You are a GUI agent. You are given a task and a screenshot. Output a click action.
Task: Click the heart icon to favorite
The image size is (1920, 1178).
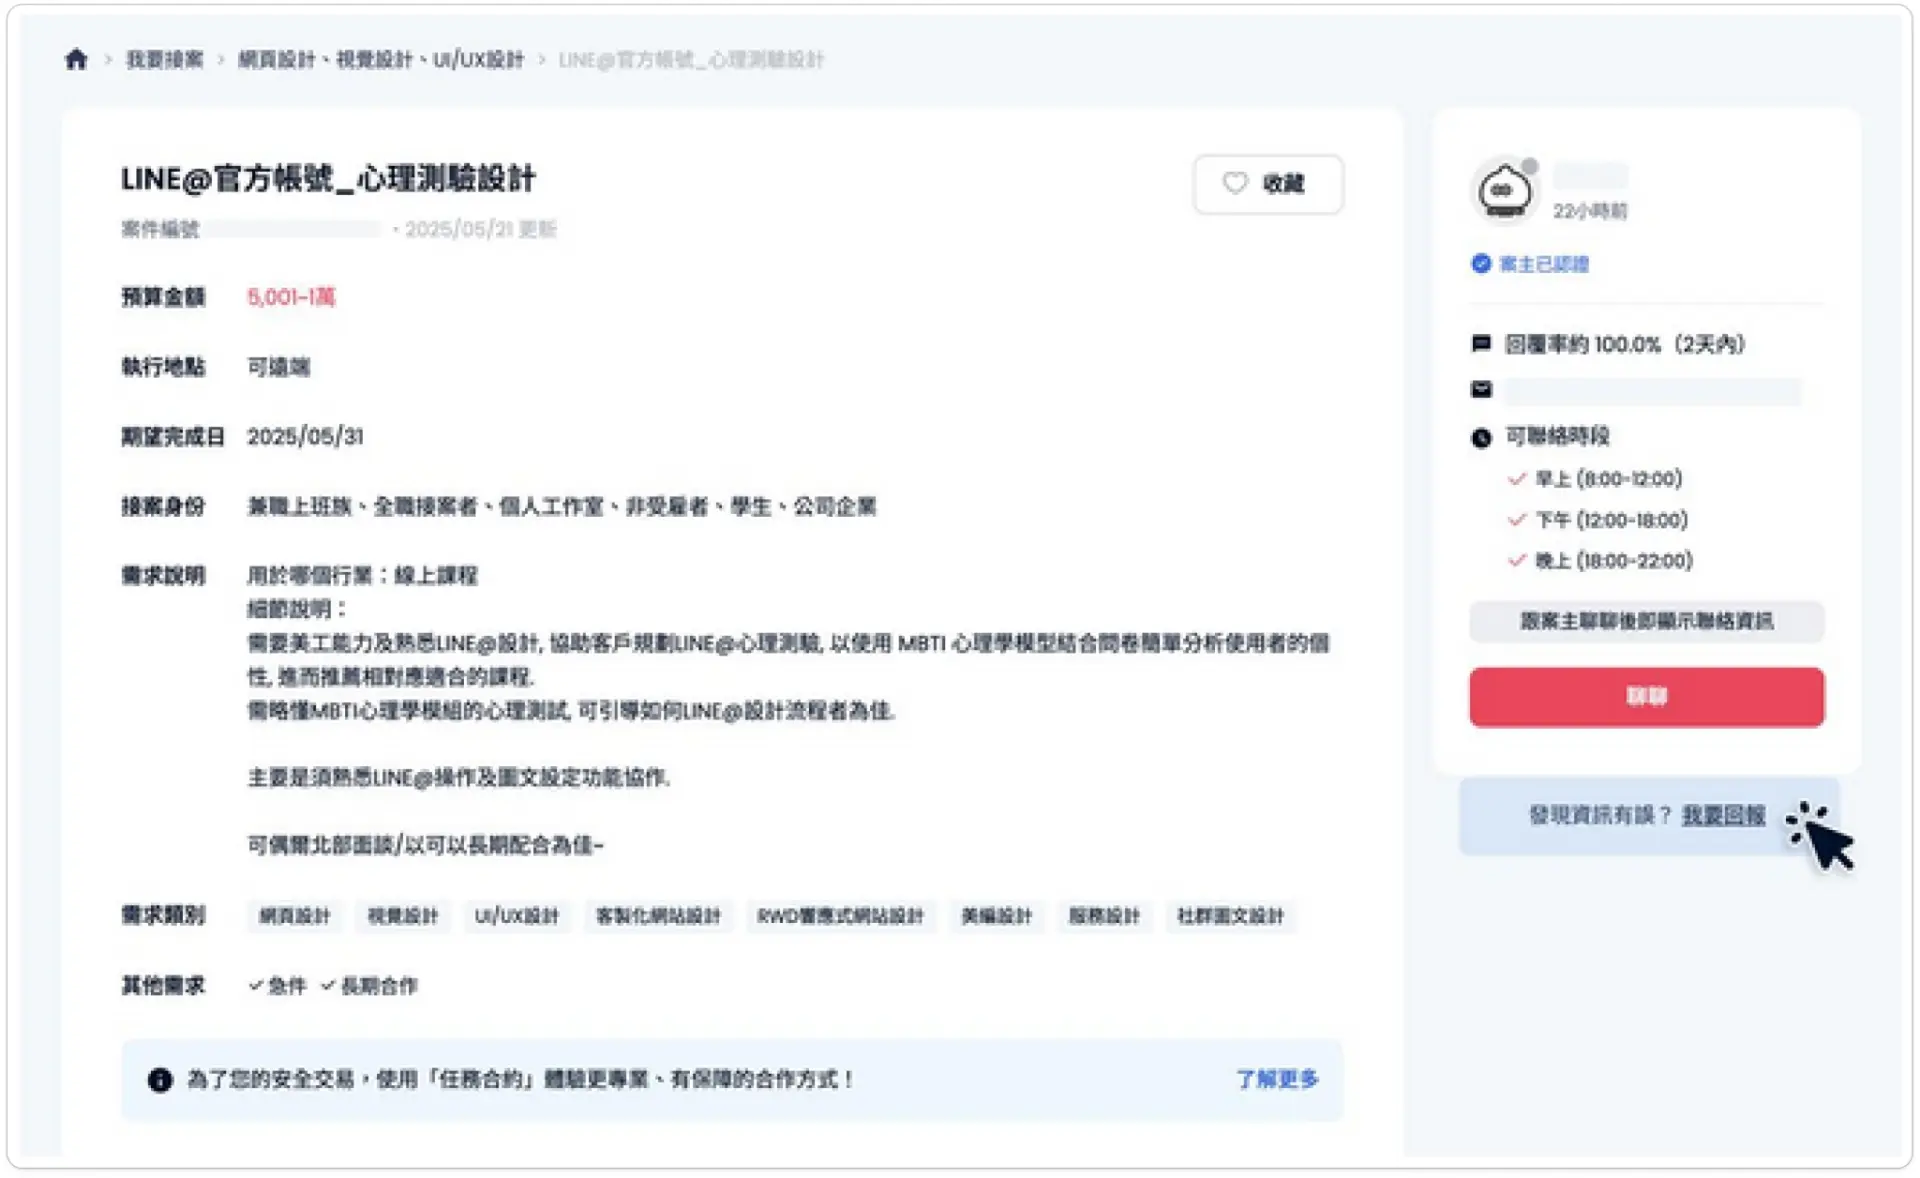coord(1235,183)
